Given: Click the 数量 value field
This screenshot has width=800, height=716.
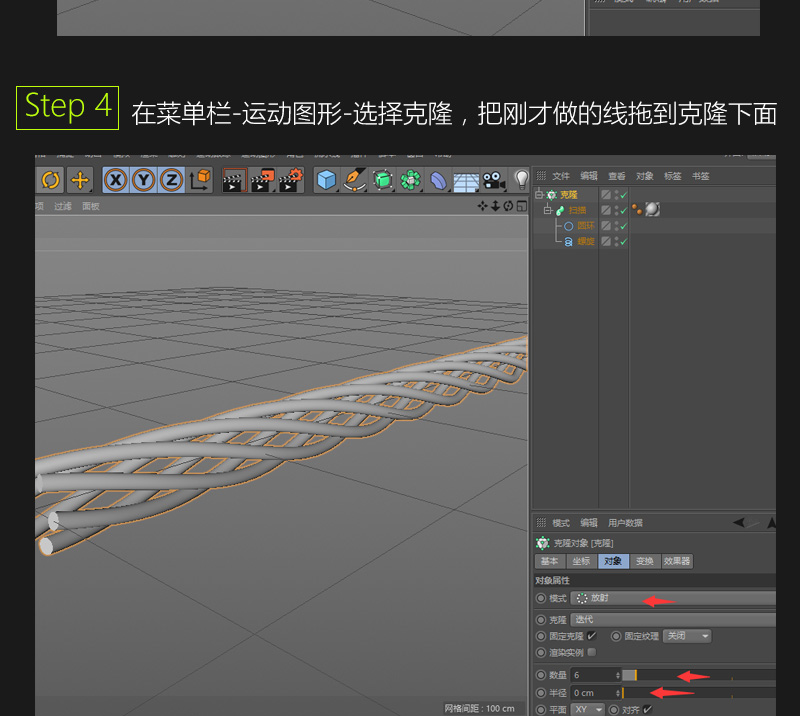Looking at the screenshot, I should click(x=595, y=675).
